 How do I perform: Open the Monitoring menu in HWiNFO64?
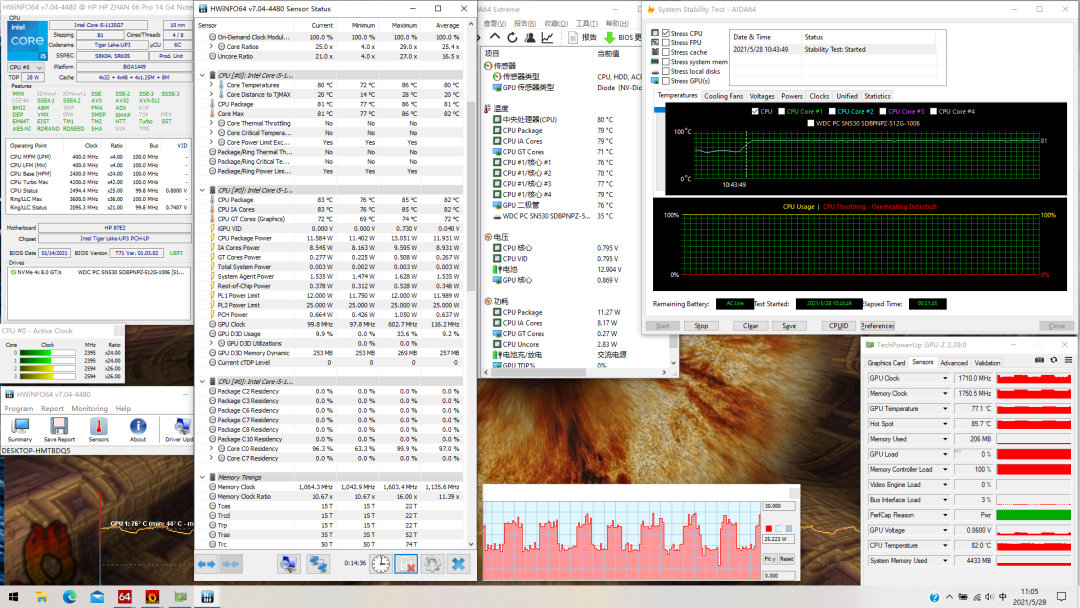pyautogui.click(x=90, y=408)
